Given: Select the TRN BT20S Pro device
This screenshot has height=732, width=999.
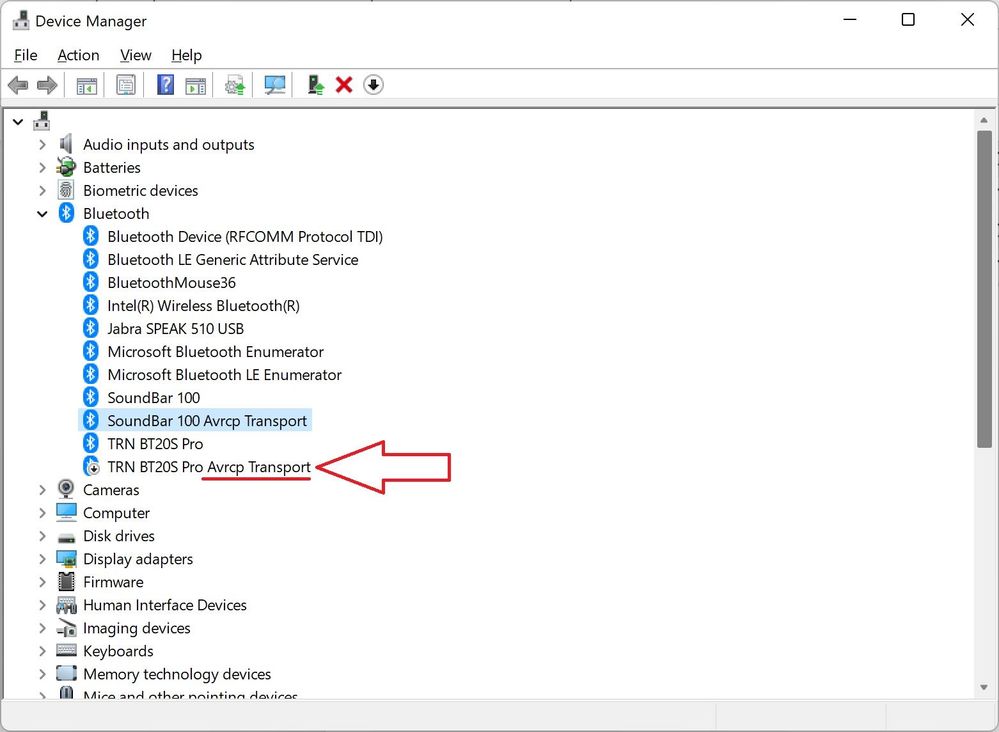Looking at the screenshot, I should click(155, 443).
